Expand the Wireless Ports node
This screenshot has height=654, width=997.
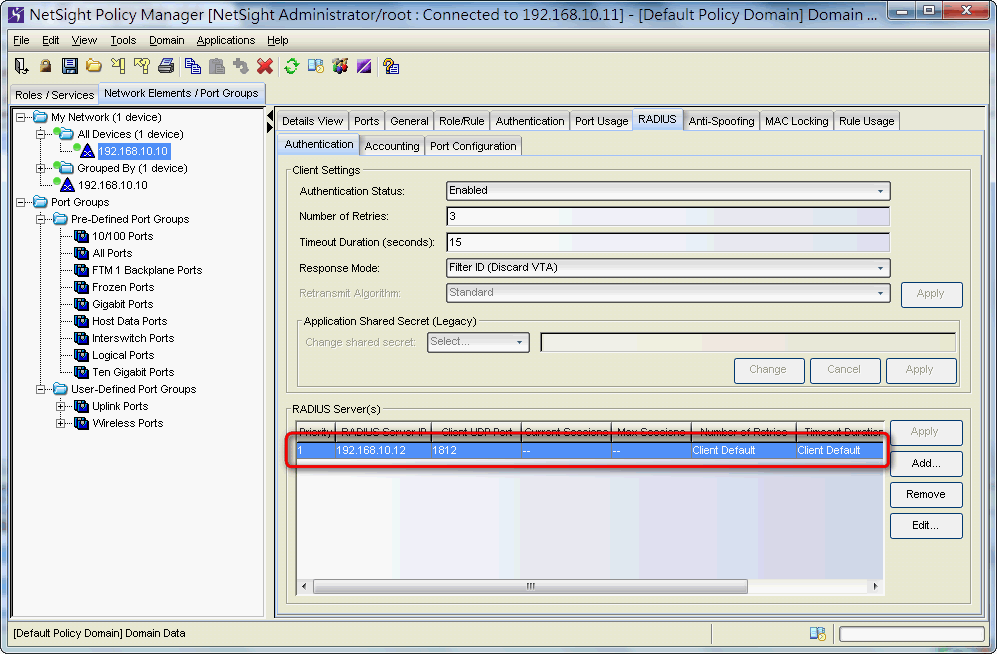coord(60,423)
